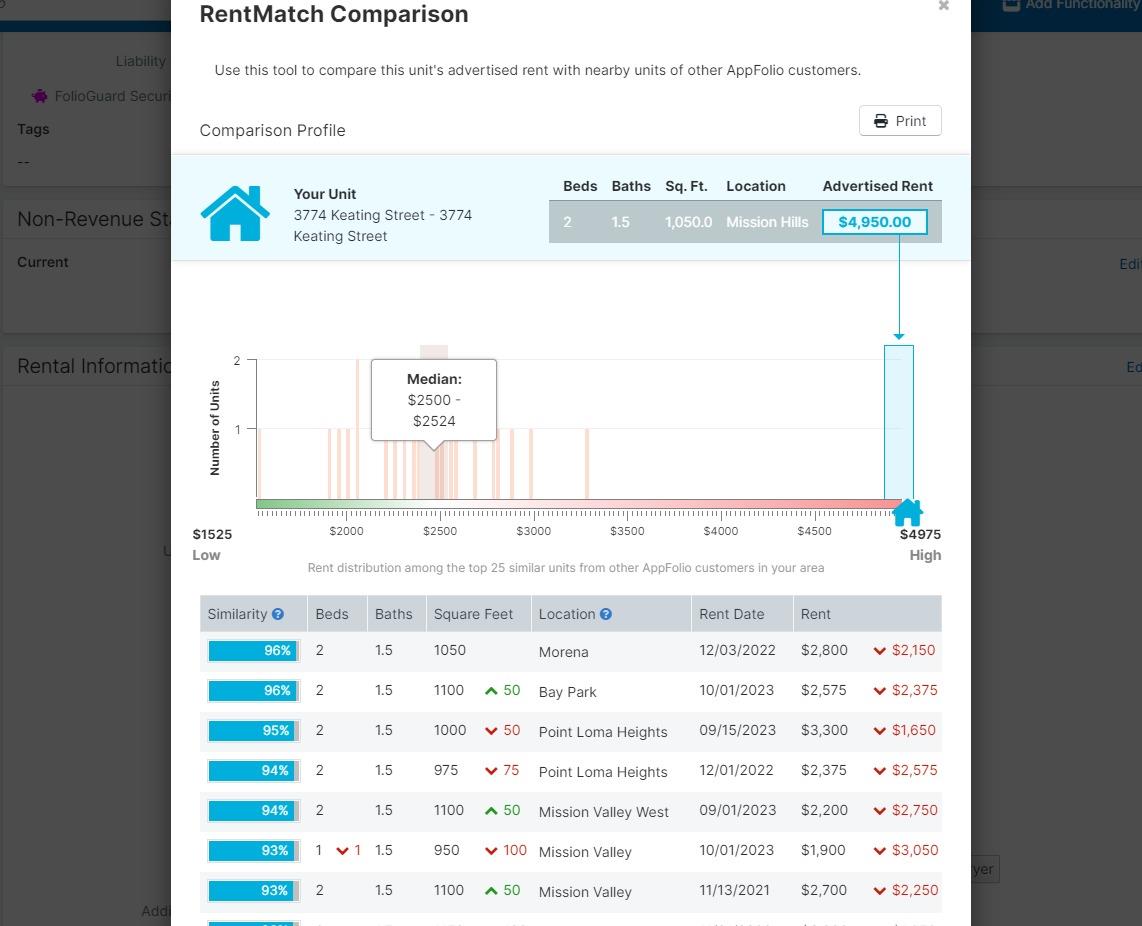Click the red arrow beside $3,050
The width and height of the screenshot is (1142, 926).
[x=879, y=851]
